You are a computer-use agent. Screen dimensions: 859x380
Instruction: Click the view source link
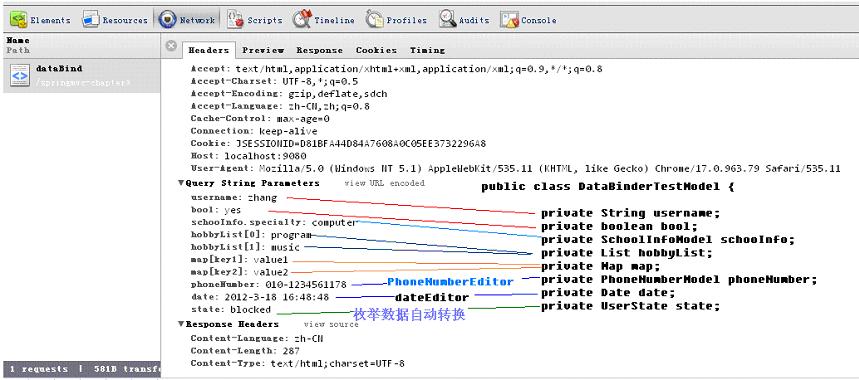pos(331,324)
